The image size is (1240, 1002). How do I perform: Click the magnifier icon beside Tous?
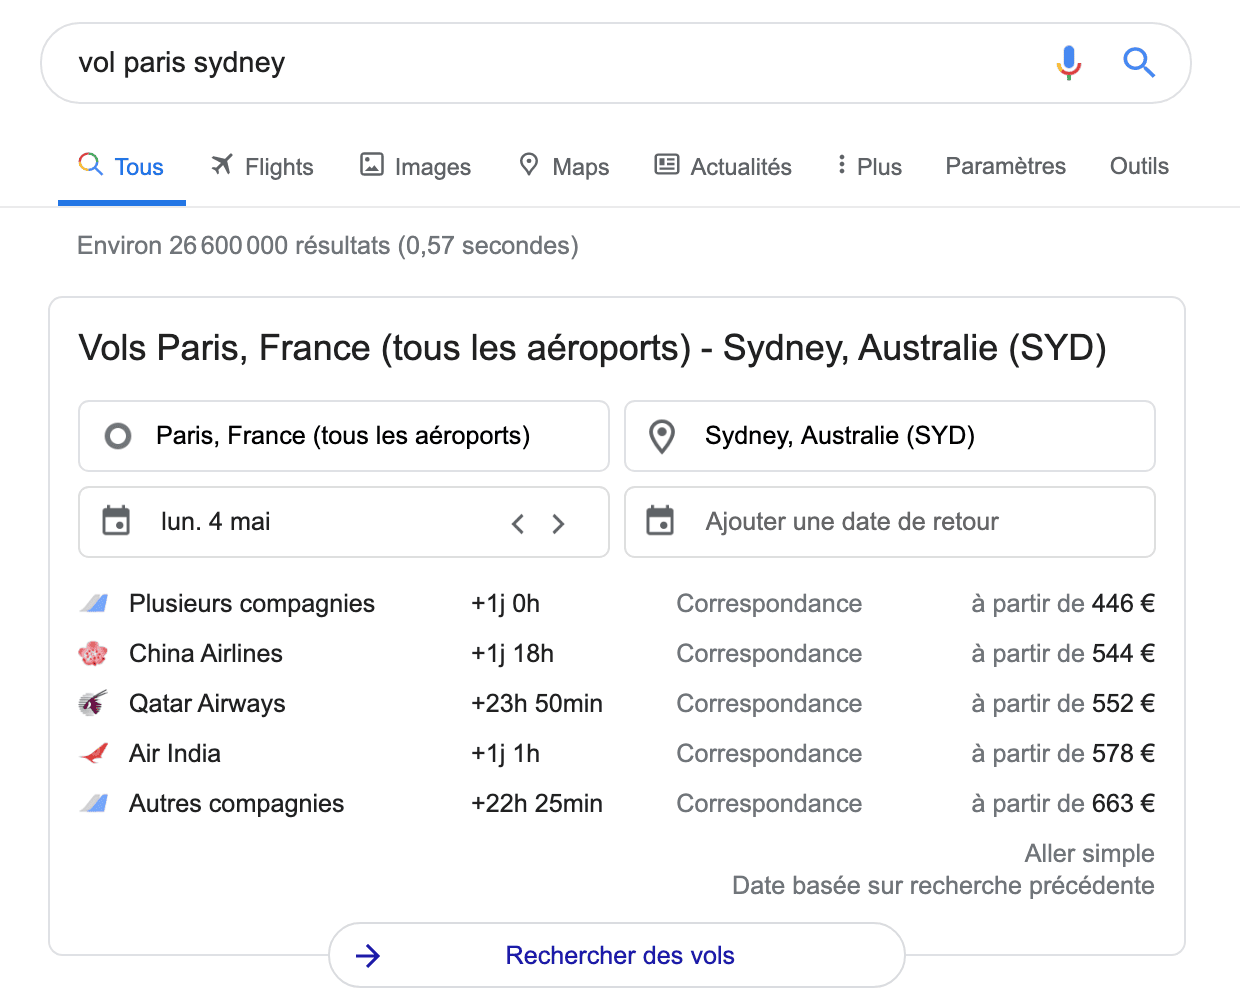point(90,164)
